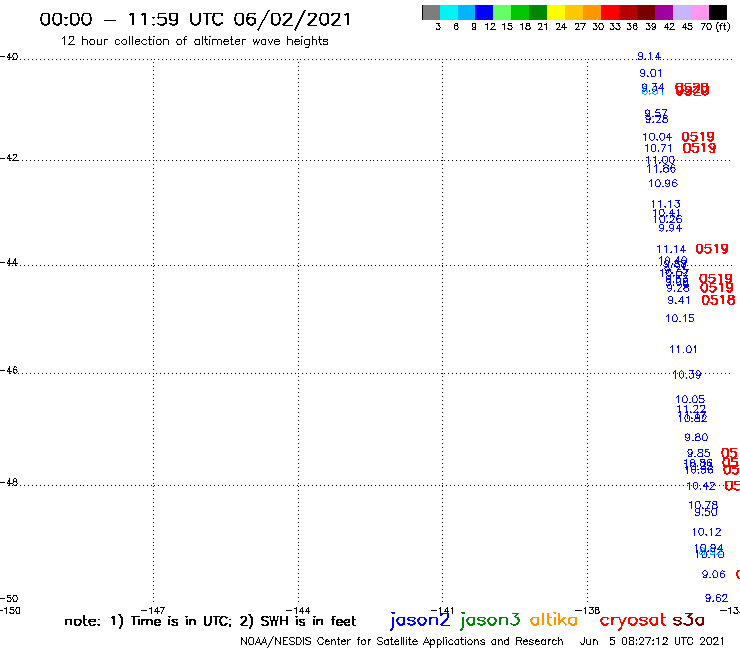Select the s3a legend label

tap(688, 620)
